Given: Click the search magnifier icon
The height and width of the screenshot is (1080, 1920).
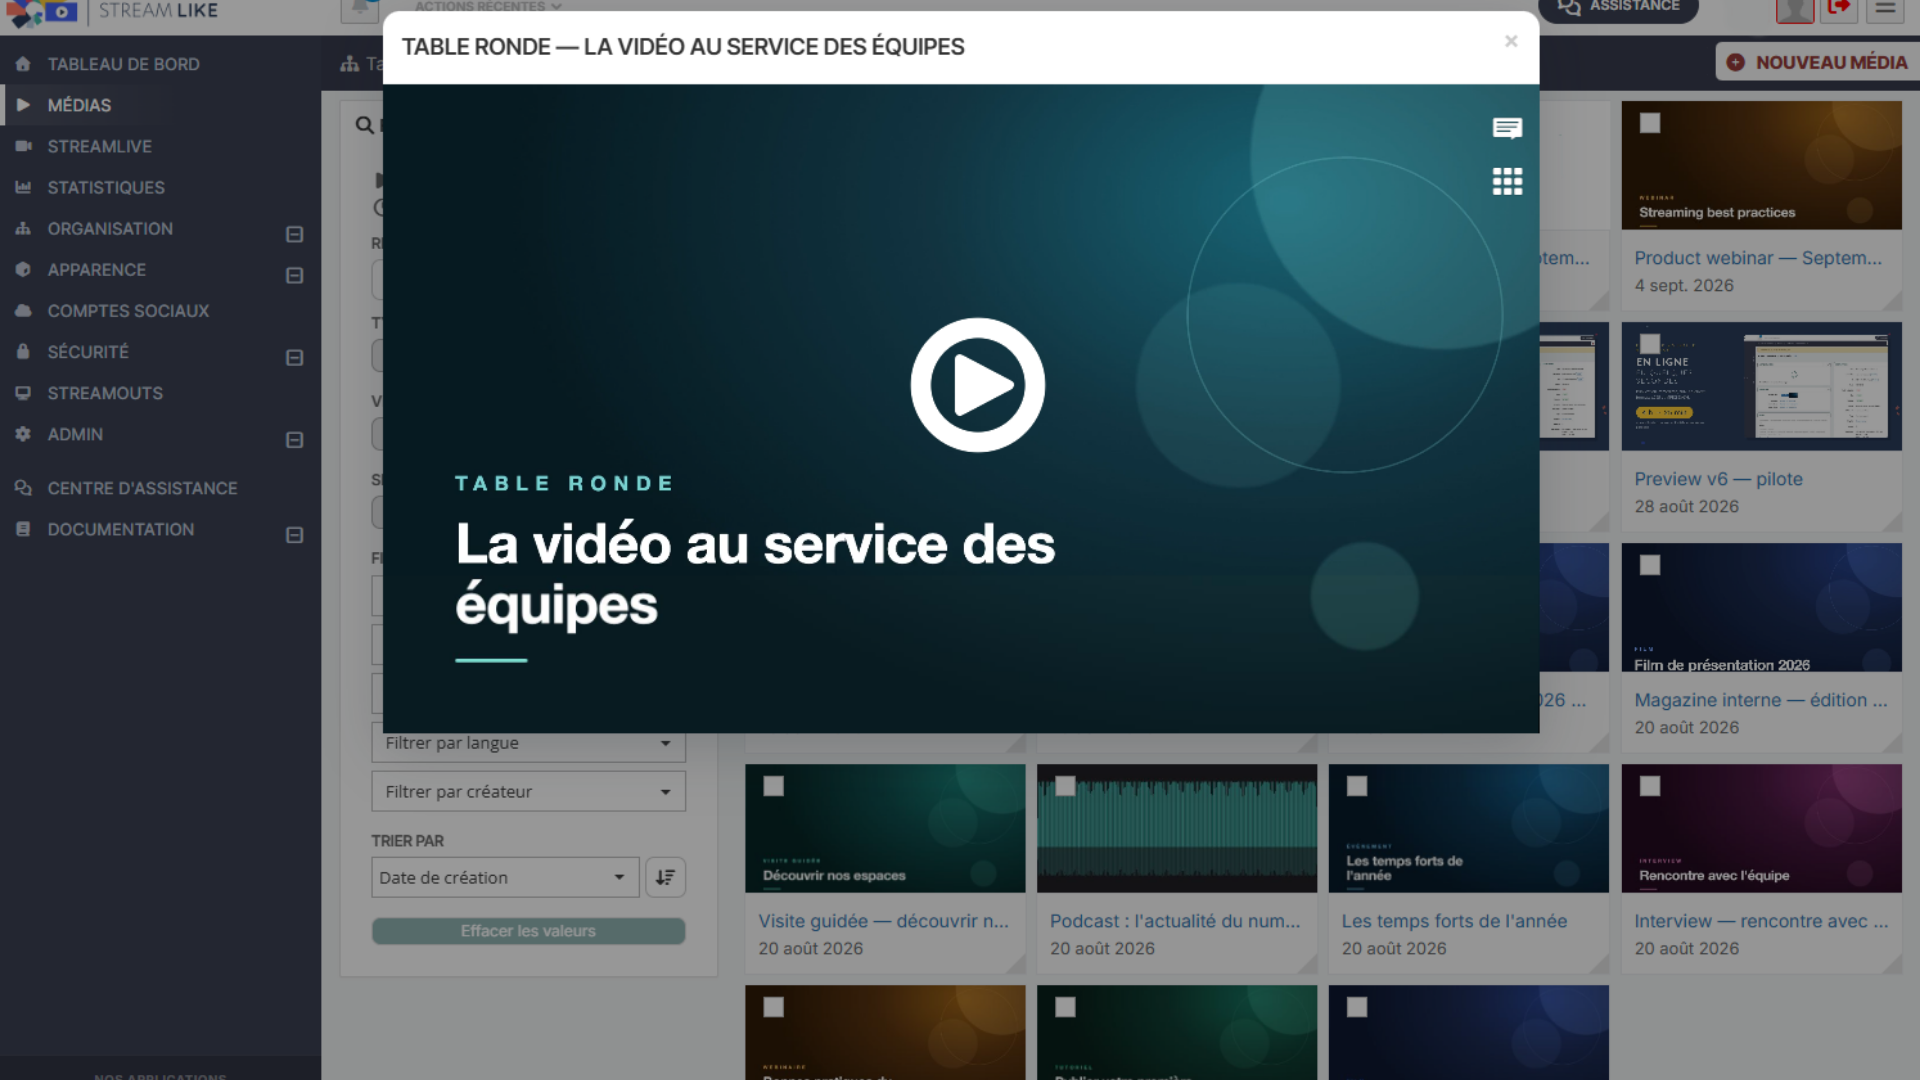Looking at the screenshot, I should [365, 125].
